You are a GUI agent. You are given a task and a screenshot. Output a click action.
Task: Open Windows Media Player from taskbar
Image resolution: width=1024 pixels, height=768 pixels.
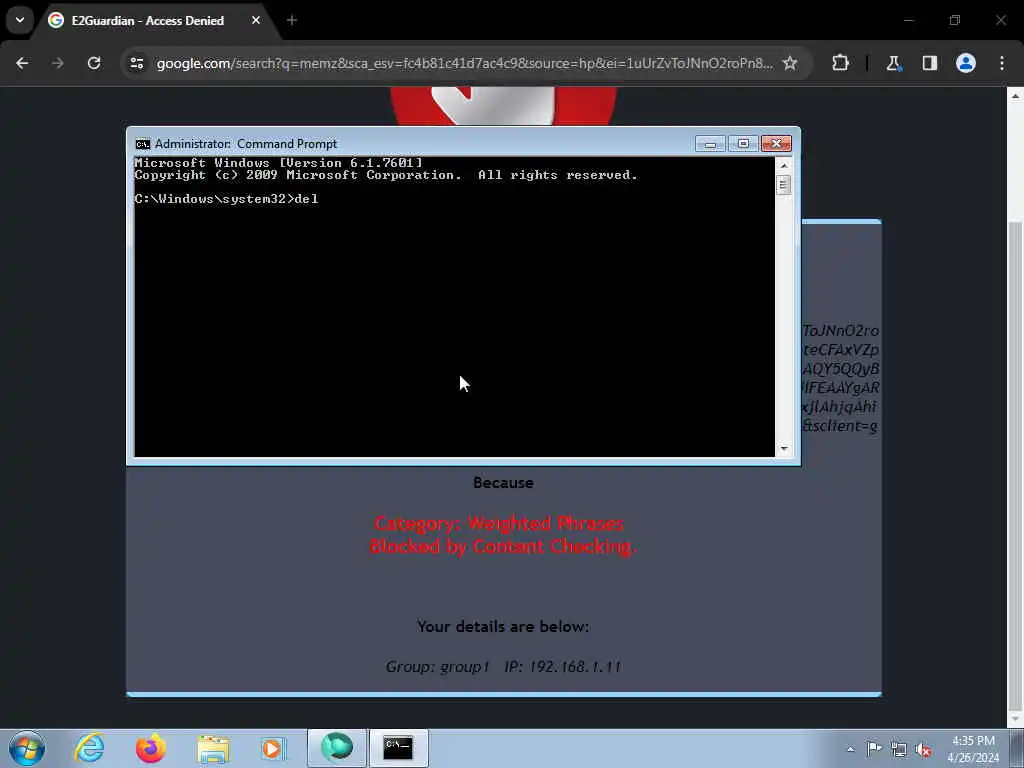pos(274,748)
